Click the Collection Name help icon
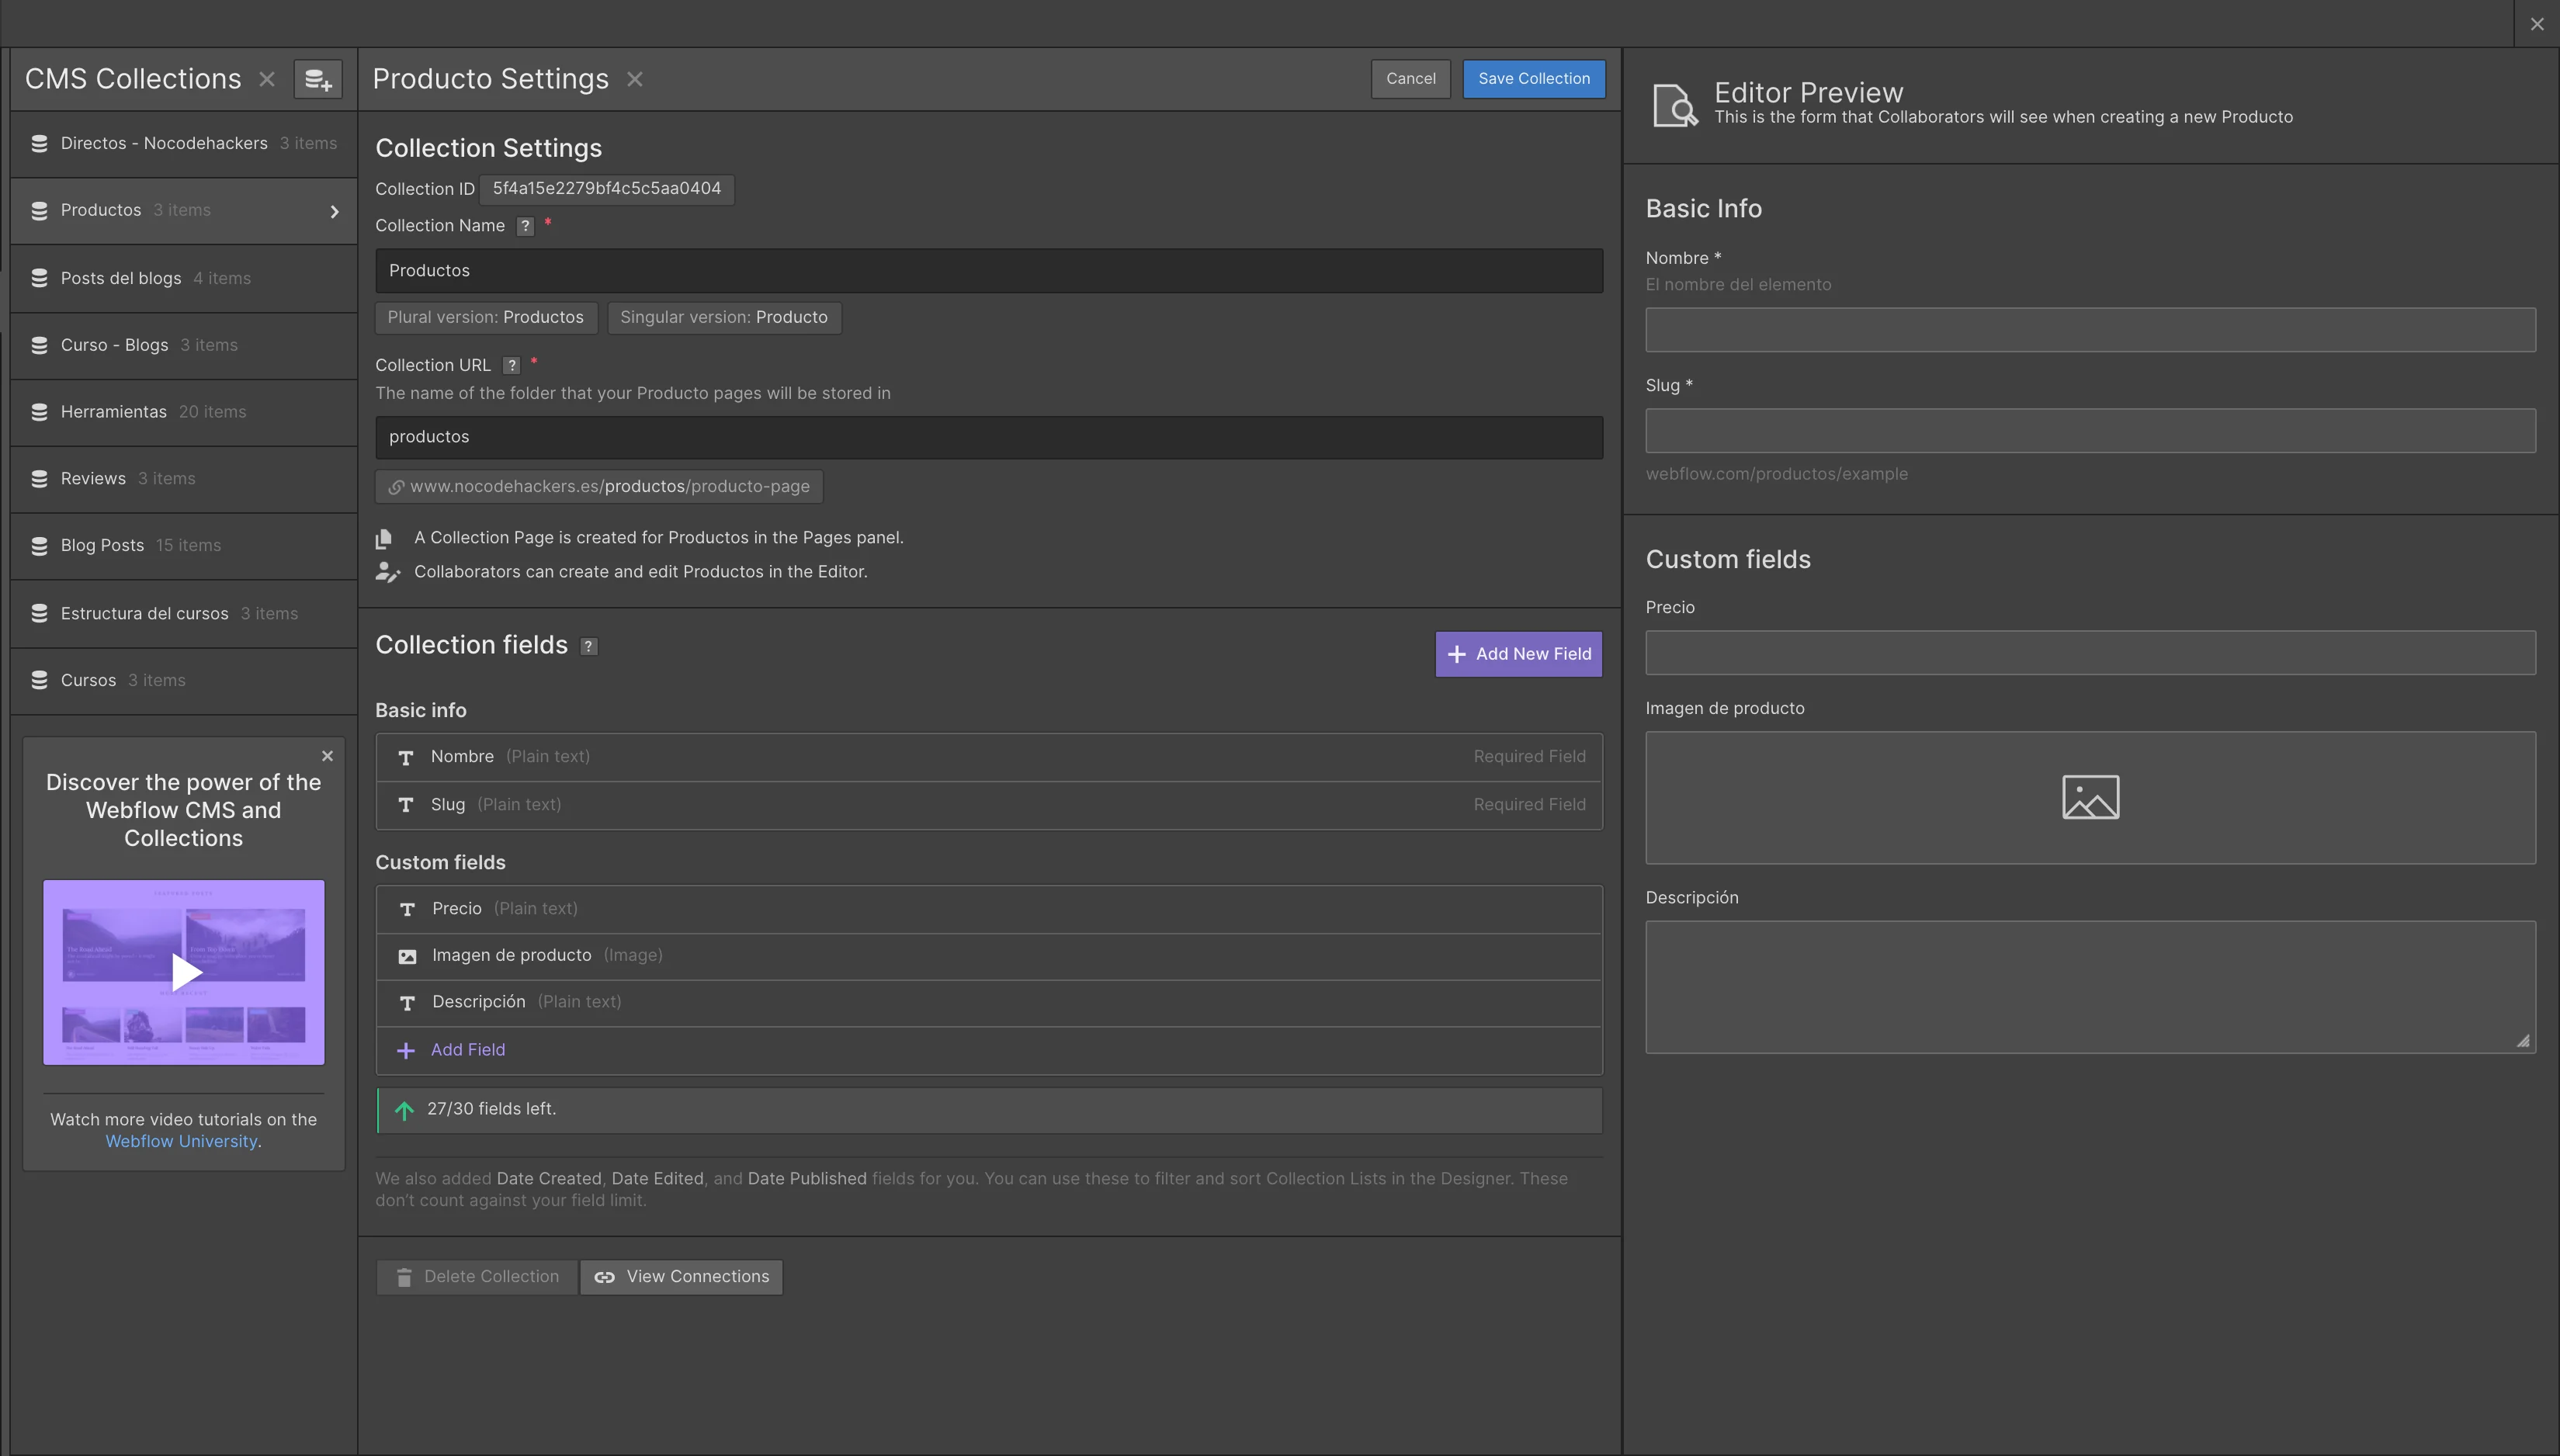Image resolution: width=2560 pixels, height=1456 pixels. pos(525,226)
